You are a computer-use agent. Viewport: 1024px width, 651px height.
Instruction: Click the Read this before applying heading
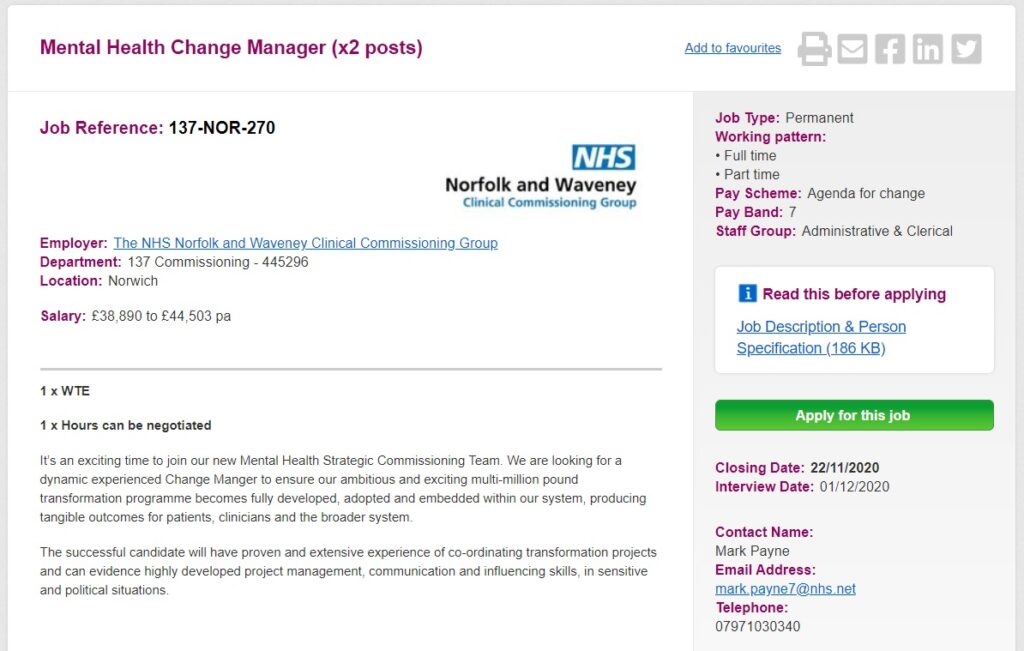point(854,294)
